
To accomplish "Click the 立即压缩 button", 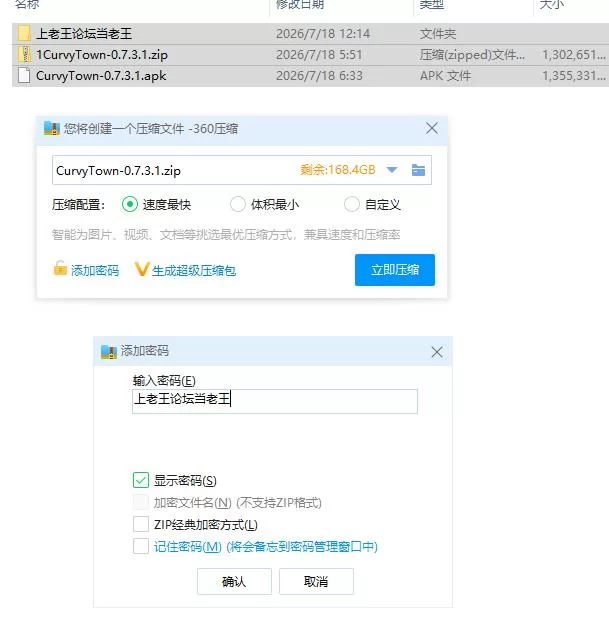I will (x=395, y=270).
